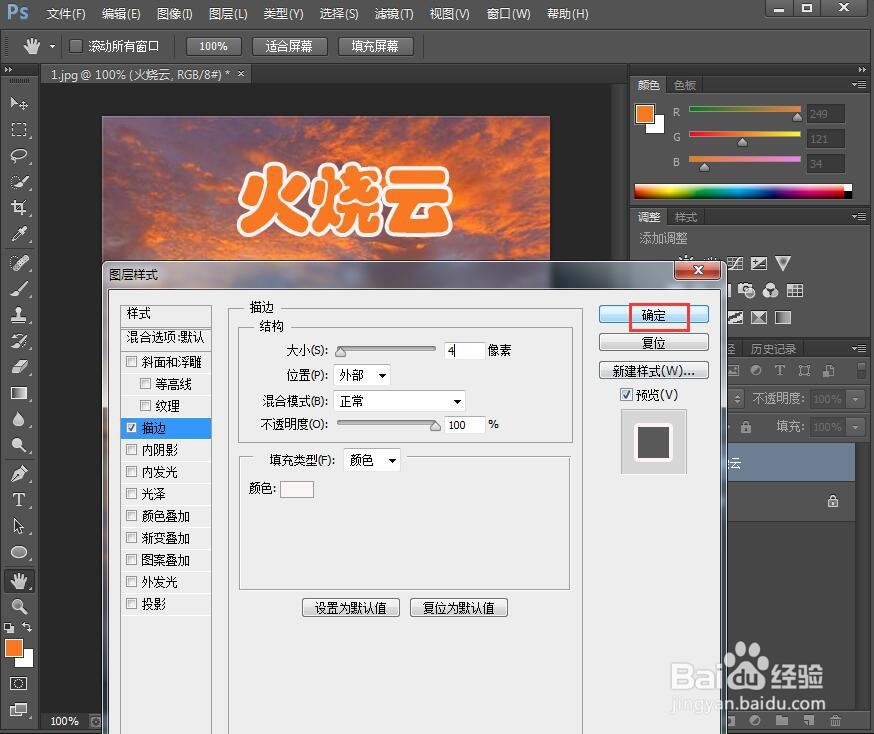Switch to 色板 swatches tab
This screenshot has width=874, height=734.
684,85
